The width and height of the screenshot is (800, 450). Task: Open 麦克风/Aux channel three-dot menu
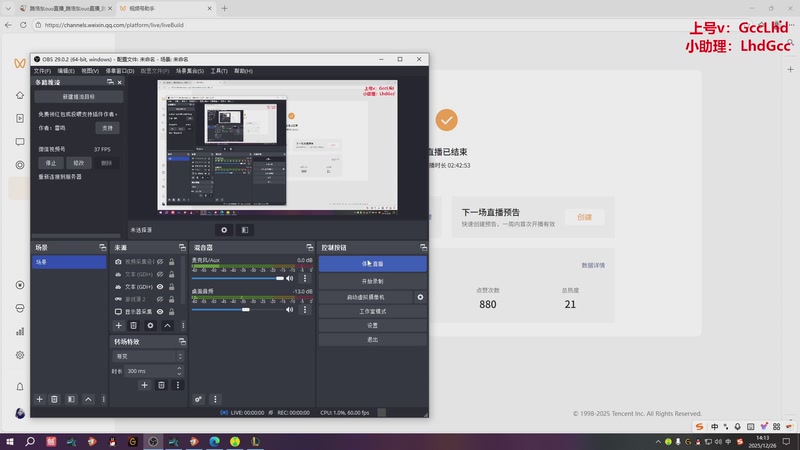point(305,278)
